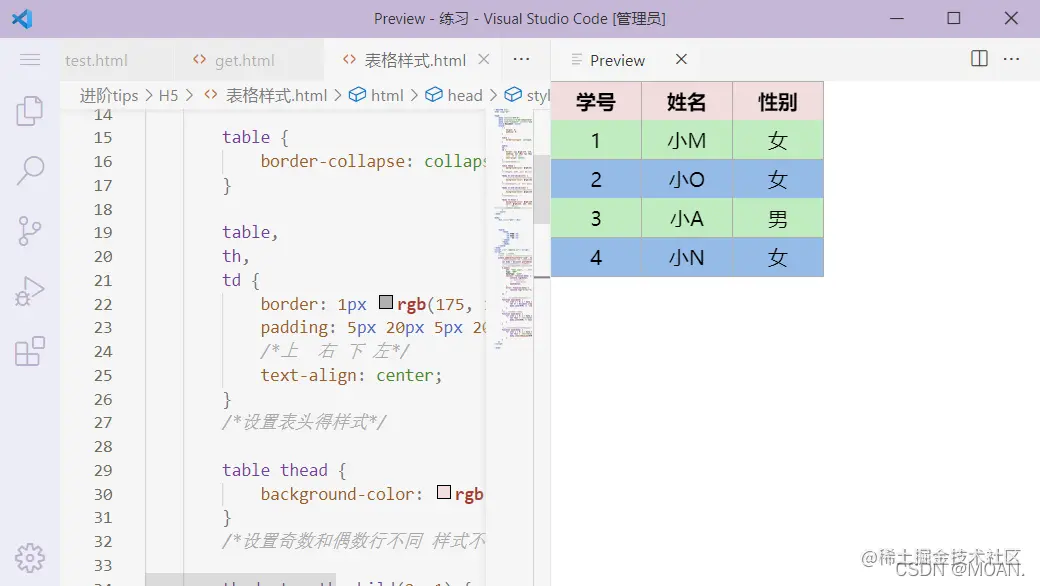The image size is (1040, 586).
Task: Click the 性别 table header in preview
Action: point(777,102)
